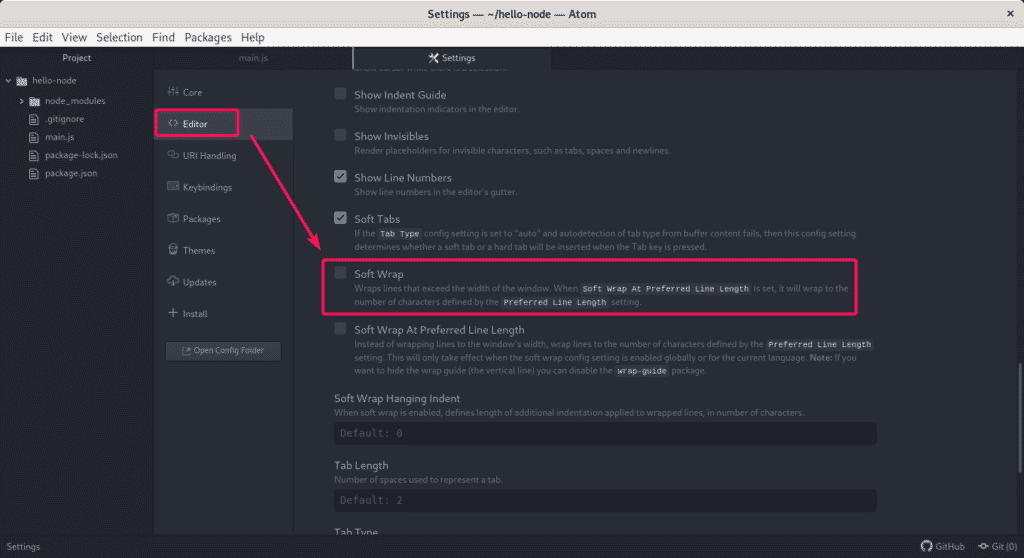Open the Keybindings settings section

pos(223,187)
